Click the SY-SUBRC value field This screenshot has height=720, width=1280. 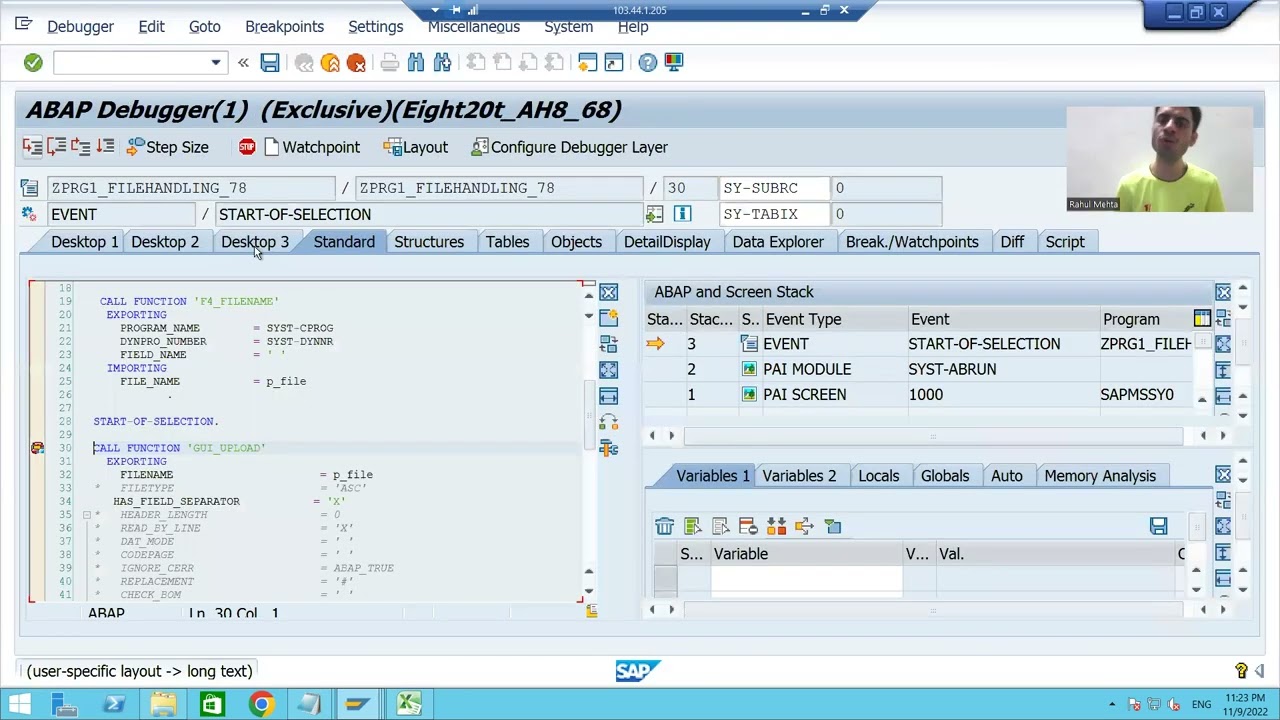point(886,188)
